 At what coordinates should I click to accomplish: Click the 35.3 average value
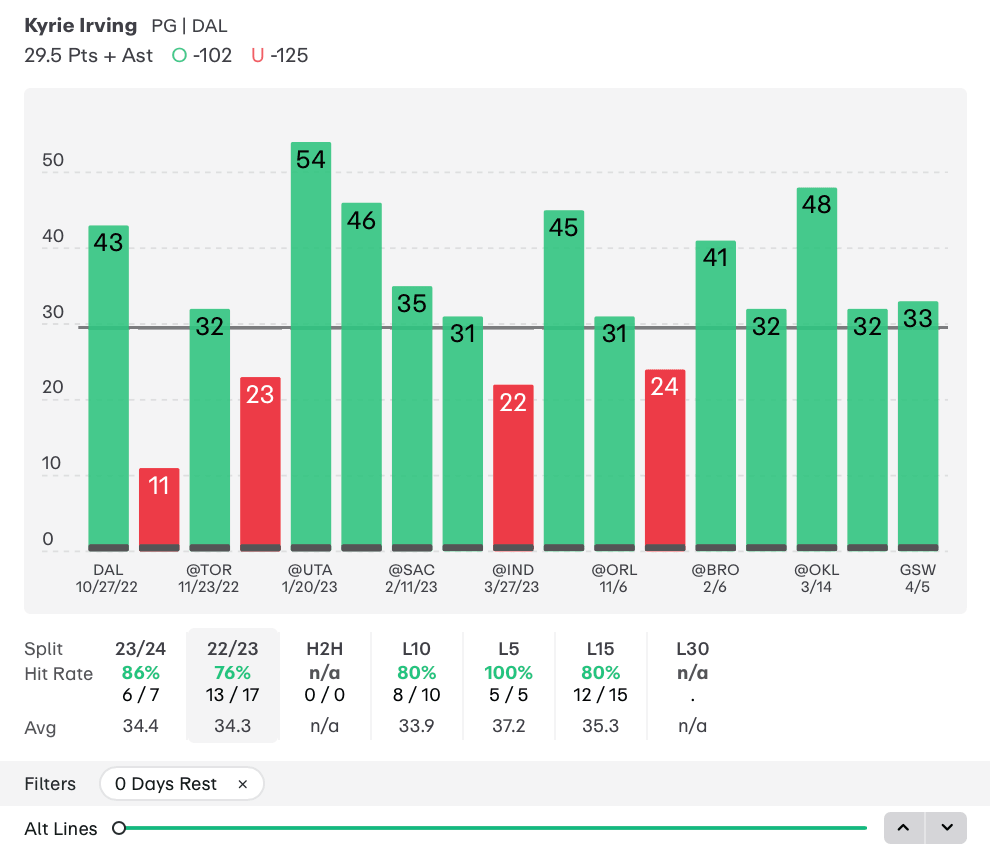click(x=600, y=726)
